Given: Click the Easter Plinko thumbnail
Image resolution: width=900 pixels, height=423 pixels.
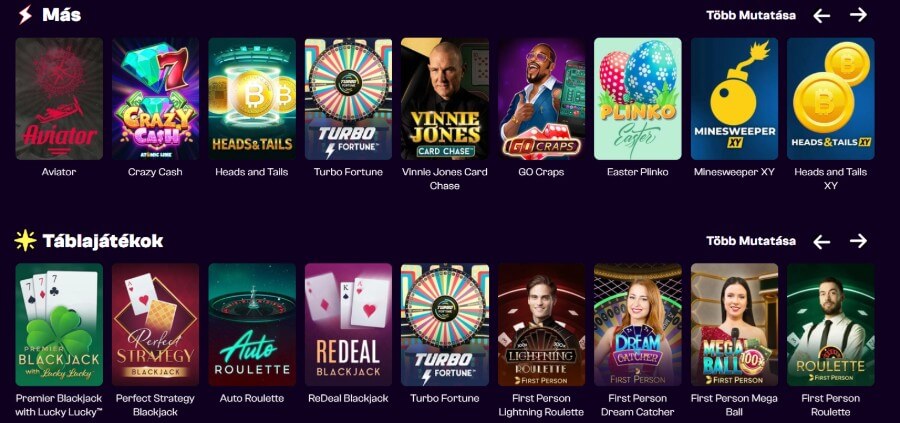Looking at the screenshot, I should 638,99.
